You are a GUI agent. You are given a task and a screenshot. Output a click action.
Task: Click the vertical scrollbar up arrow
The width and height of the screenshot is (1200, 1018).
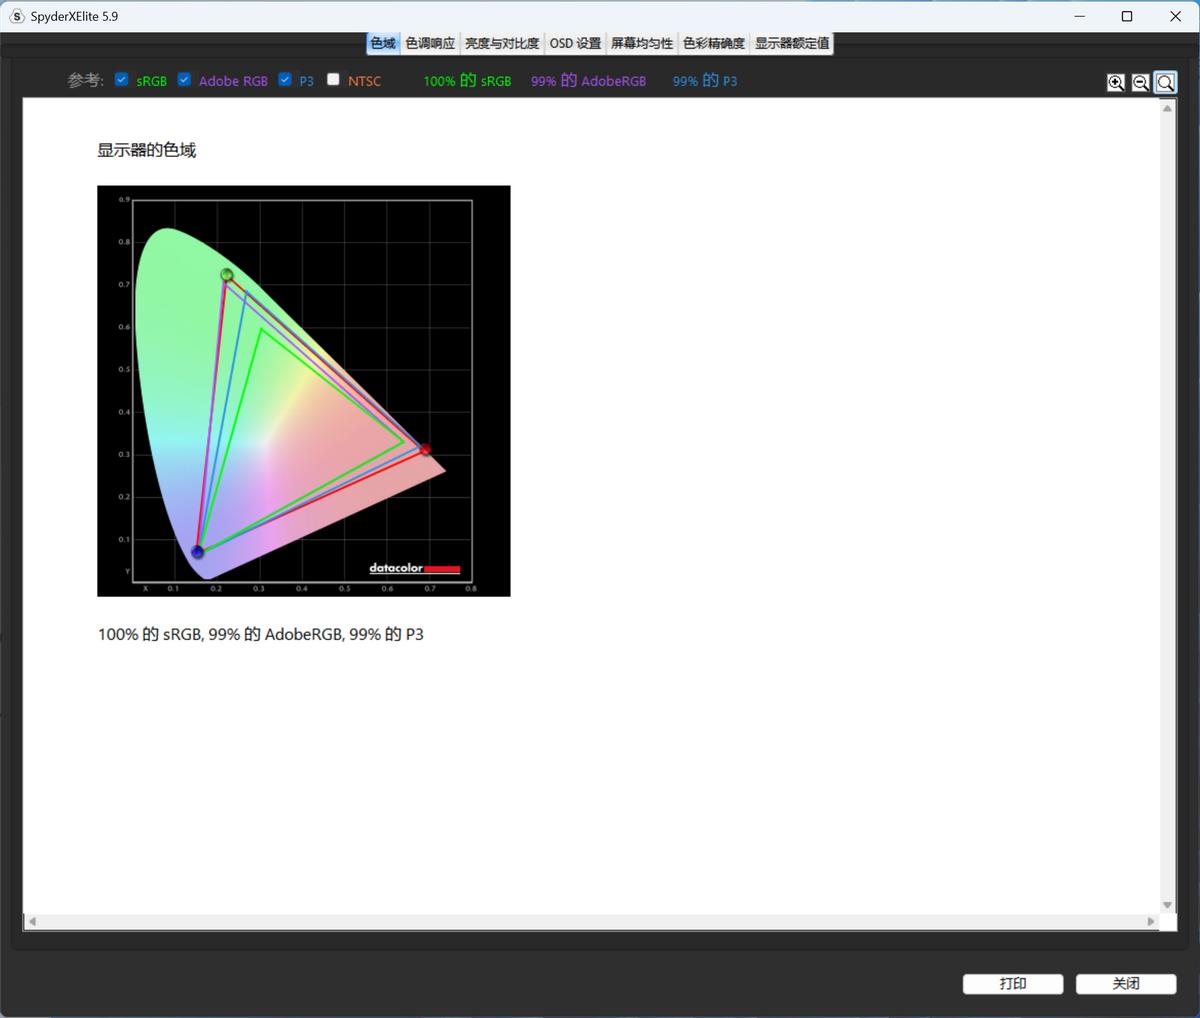point(1167,107)
